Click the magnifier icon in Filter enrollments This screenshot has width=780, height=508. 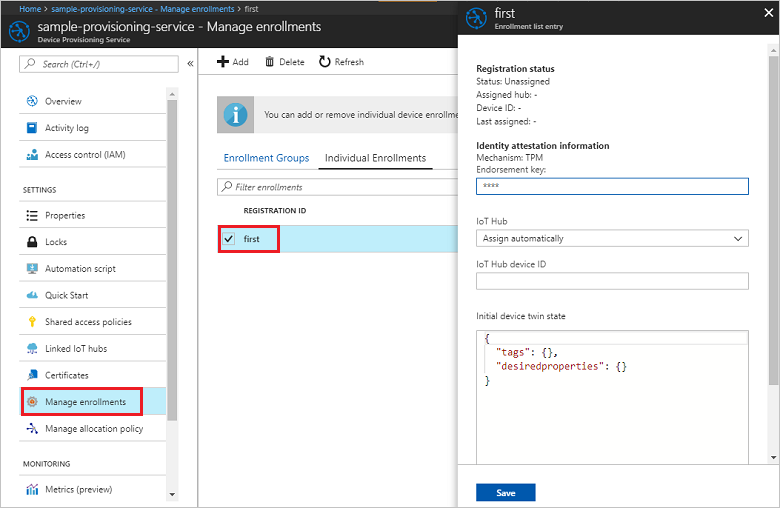tap(227, 187)
